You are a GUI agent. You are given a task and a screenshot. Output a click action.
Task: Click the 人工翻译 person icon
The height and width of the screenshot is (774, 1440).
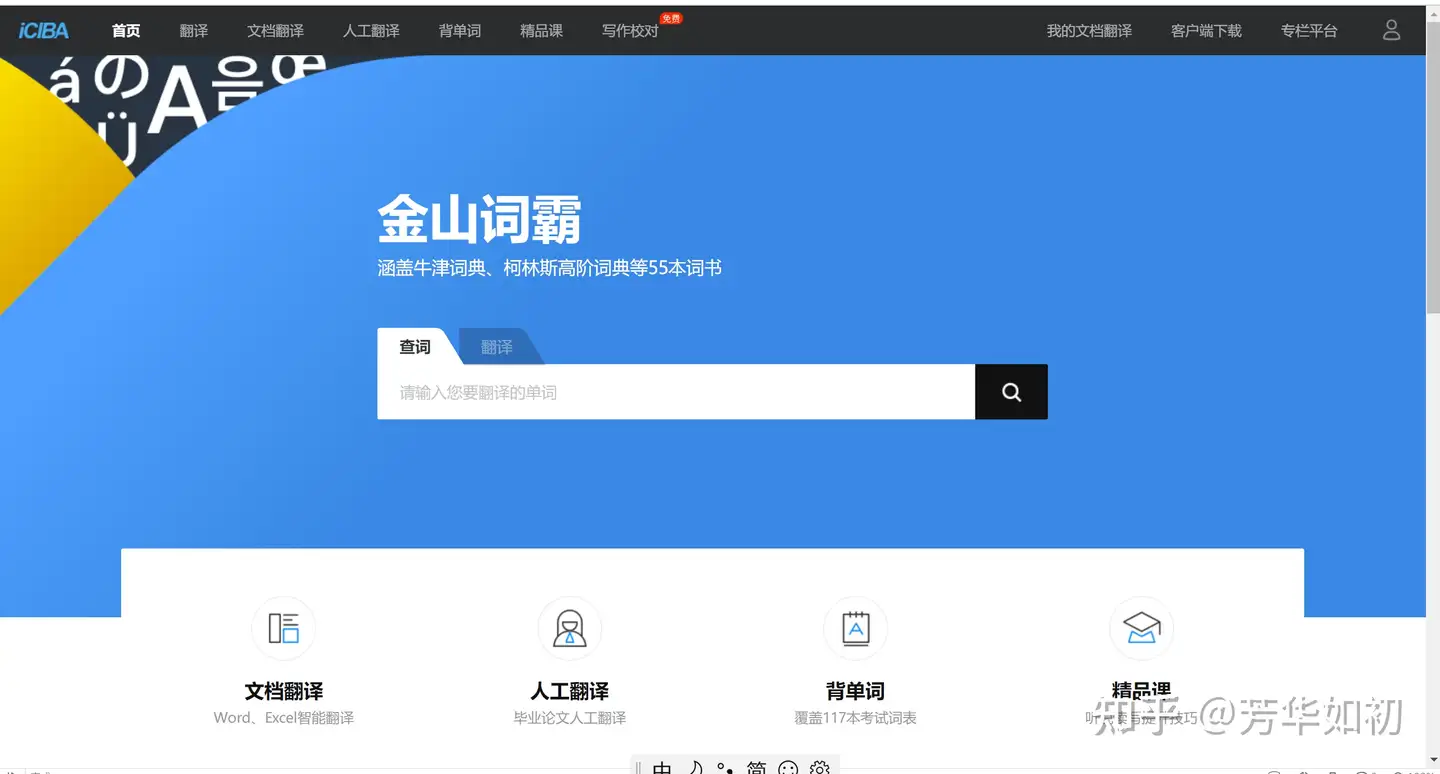pos(569,628)
